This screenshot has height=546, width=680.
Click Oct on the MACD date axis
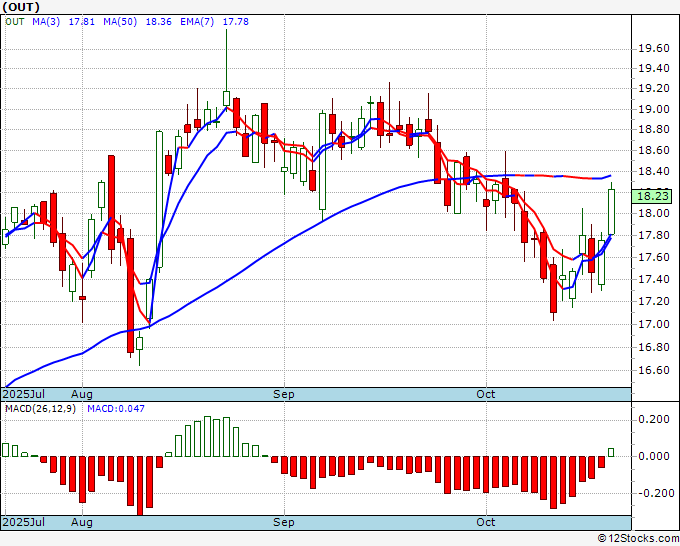485,522
